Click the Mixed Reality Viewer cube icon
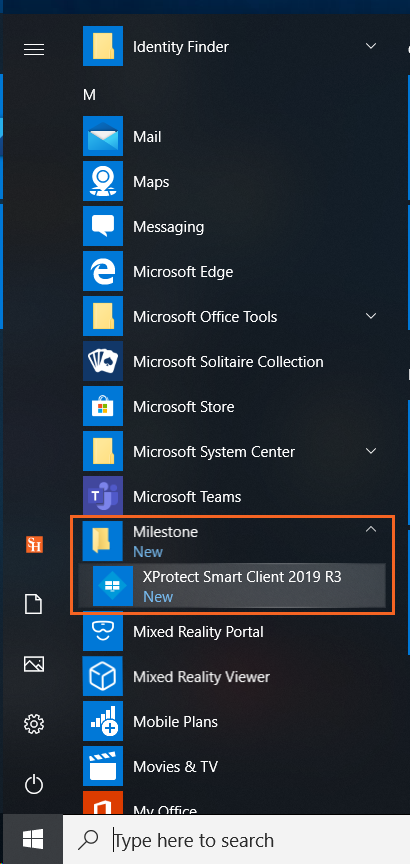This screenshot has width=410, height=864. (x=102, y=676)
